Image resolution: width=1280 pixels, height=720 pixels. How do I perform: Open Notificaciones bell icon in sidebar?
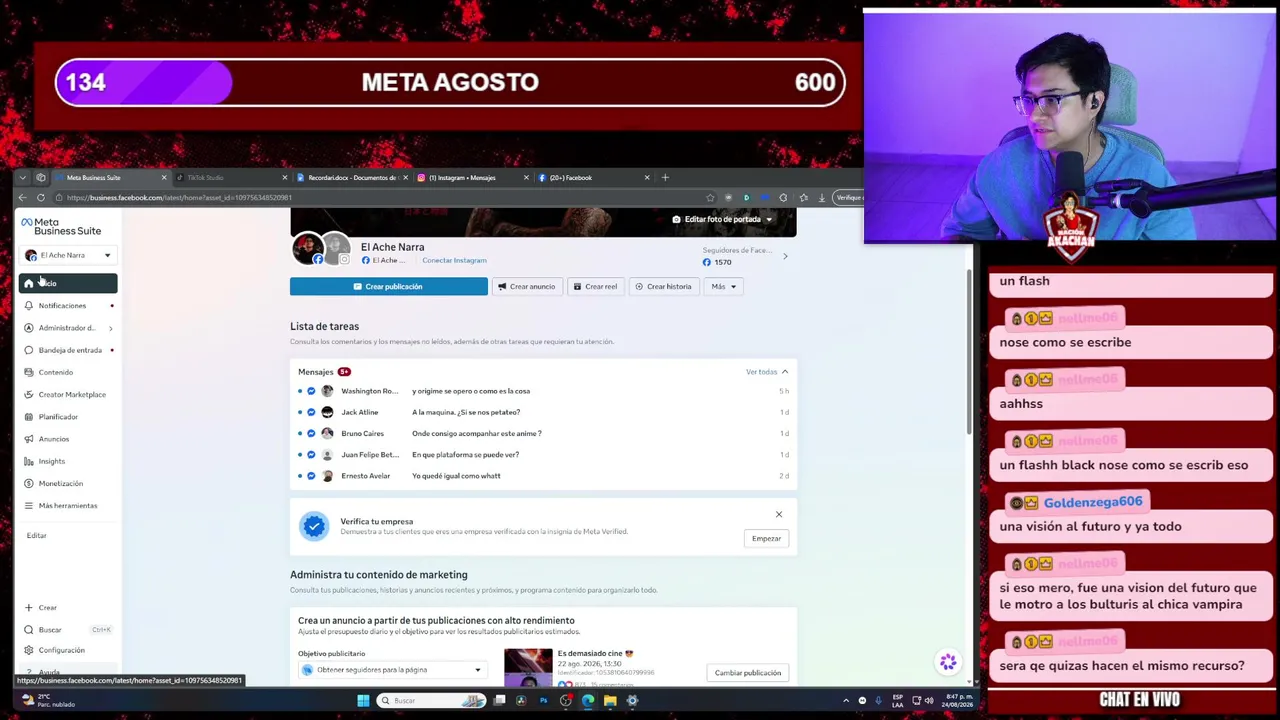pos(29,305)
